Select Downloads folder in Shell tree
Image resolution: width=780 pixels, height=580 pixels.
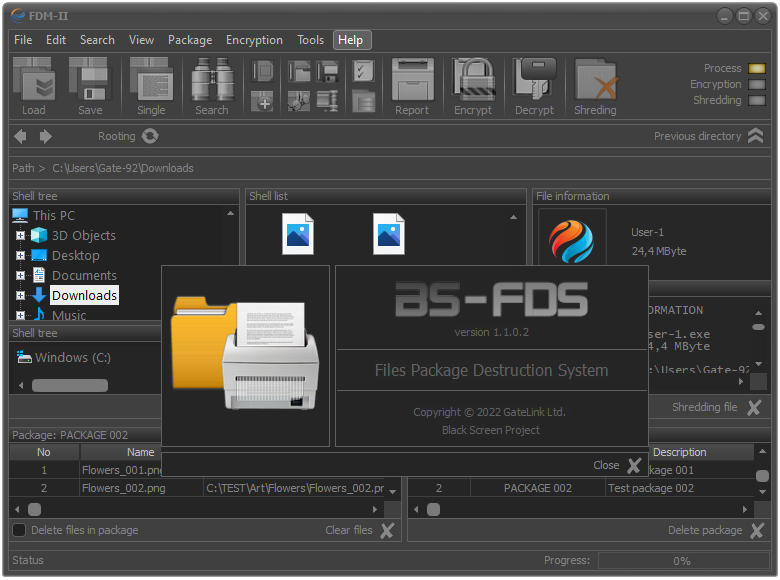(x=85, y=295)
